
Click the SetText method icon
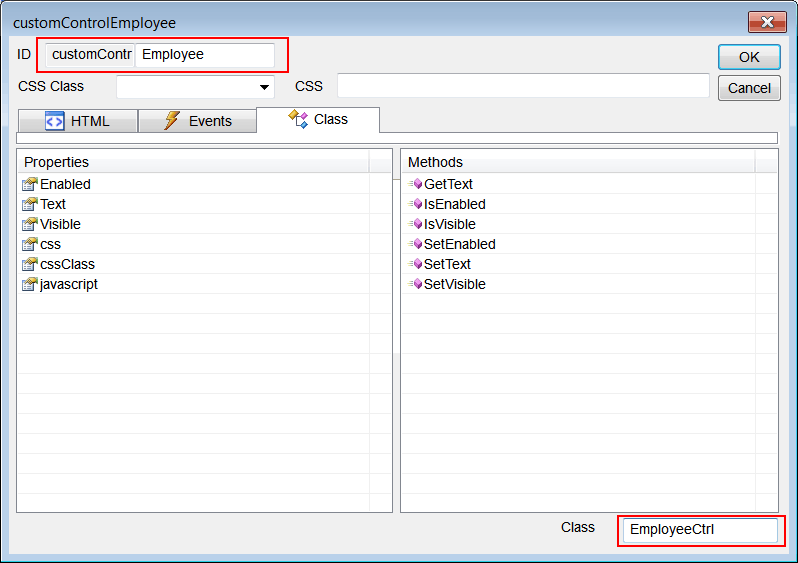[x=415, y=264]
